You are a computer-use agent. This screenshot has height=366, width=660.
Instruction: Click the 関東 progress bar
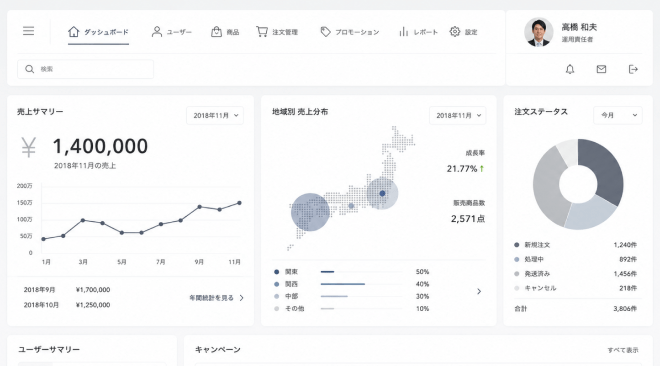(361, 272)
